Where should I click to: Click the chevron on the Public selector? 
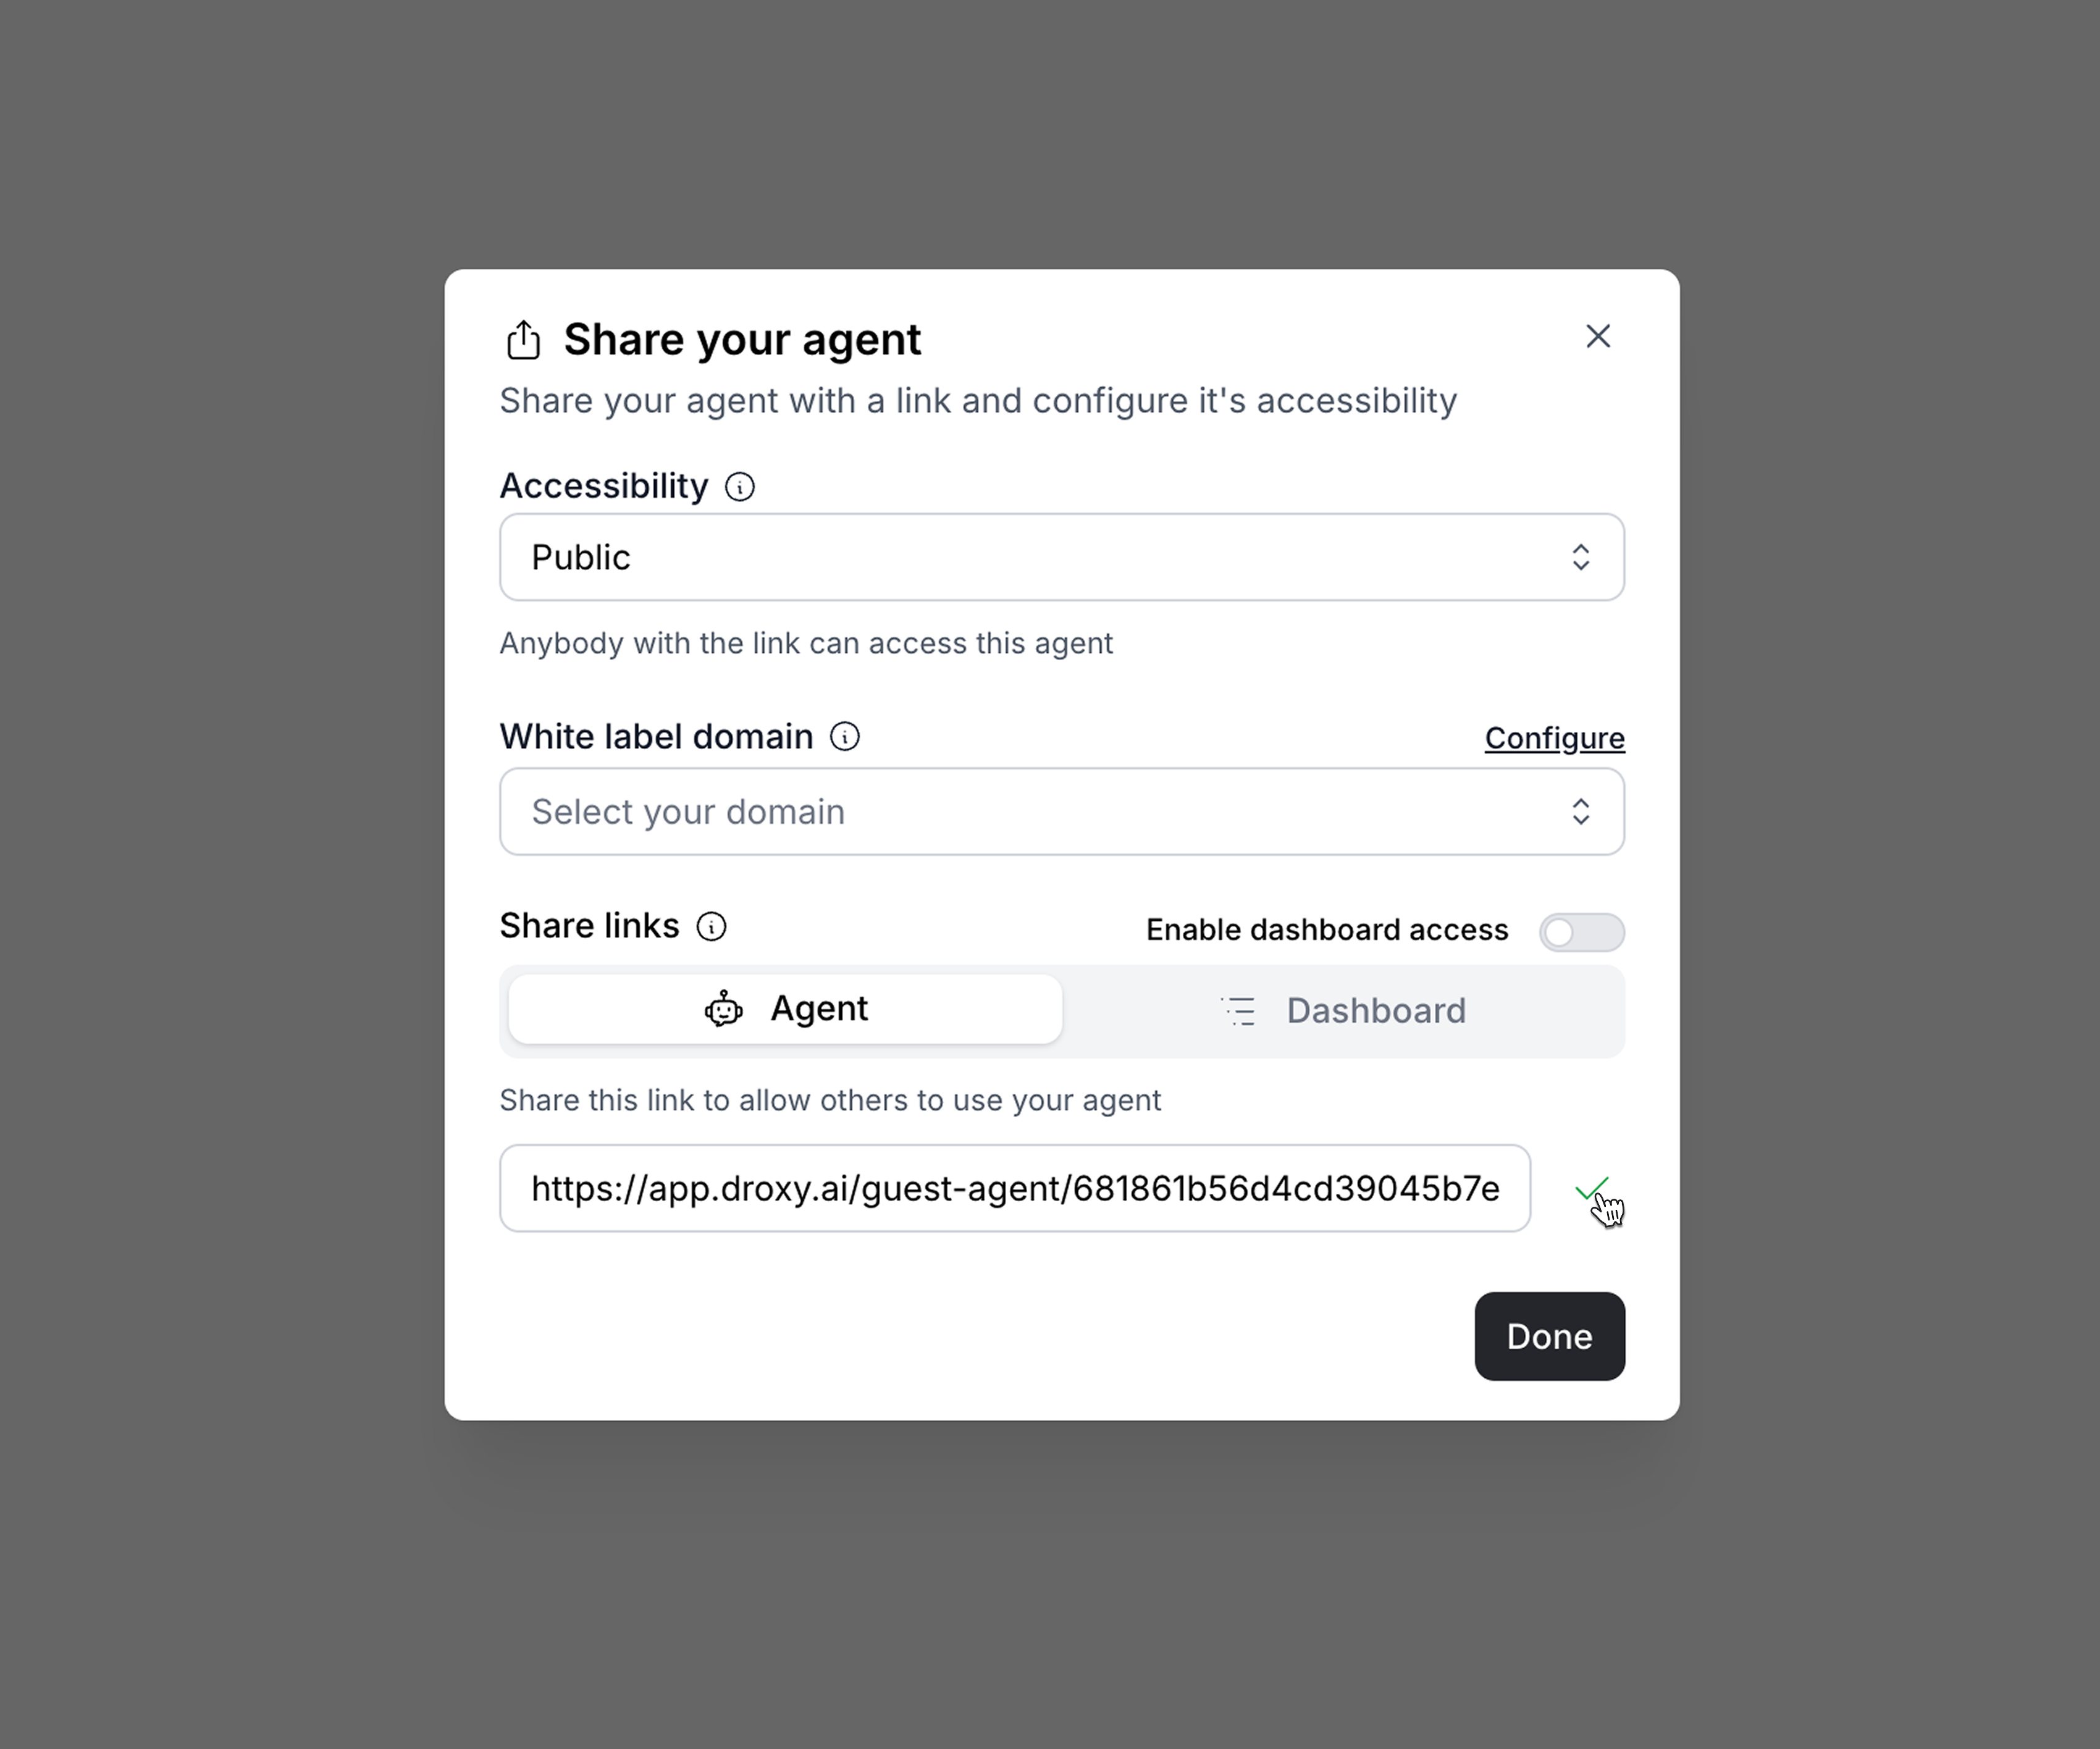(1581, 557)
